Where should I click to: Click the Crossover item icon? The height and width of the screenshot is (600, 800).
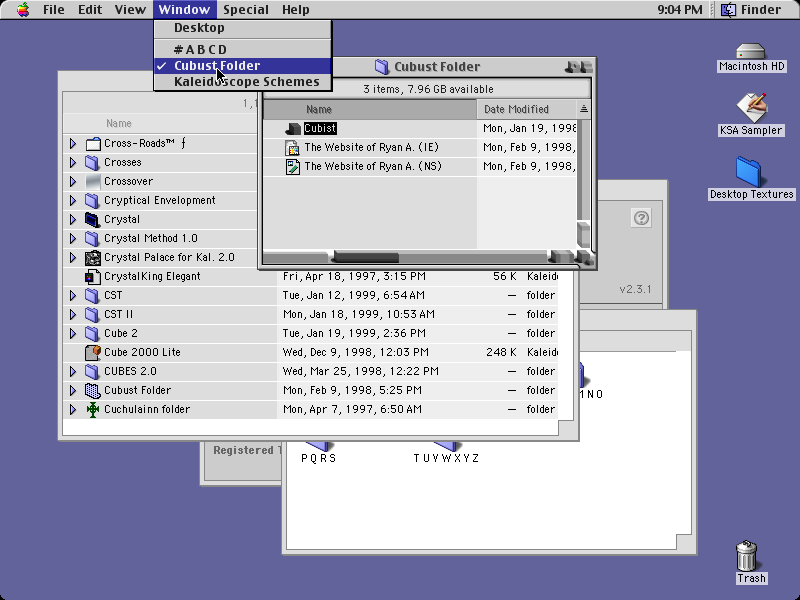(92, 181)
